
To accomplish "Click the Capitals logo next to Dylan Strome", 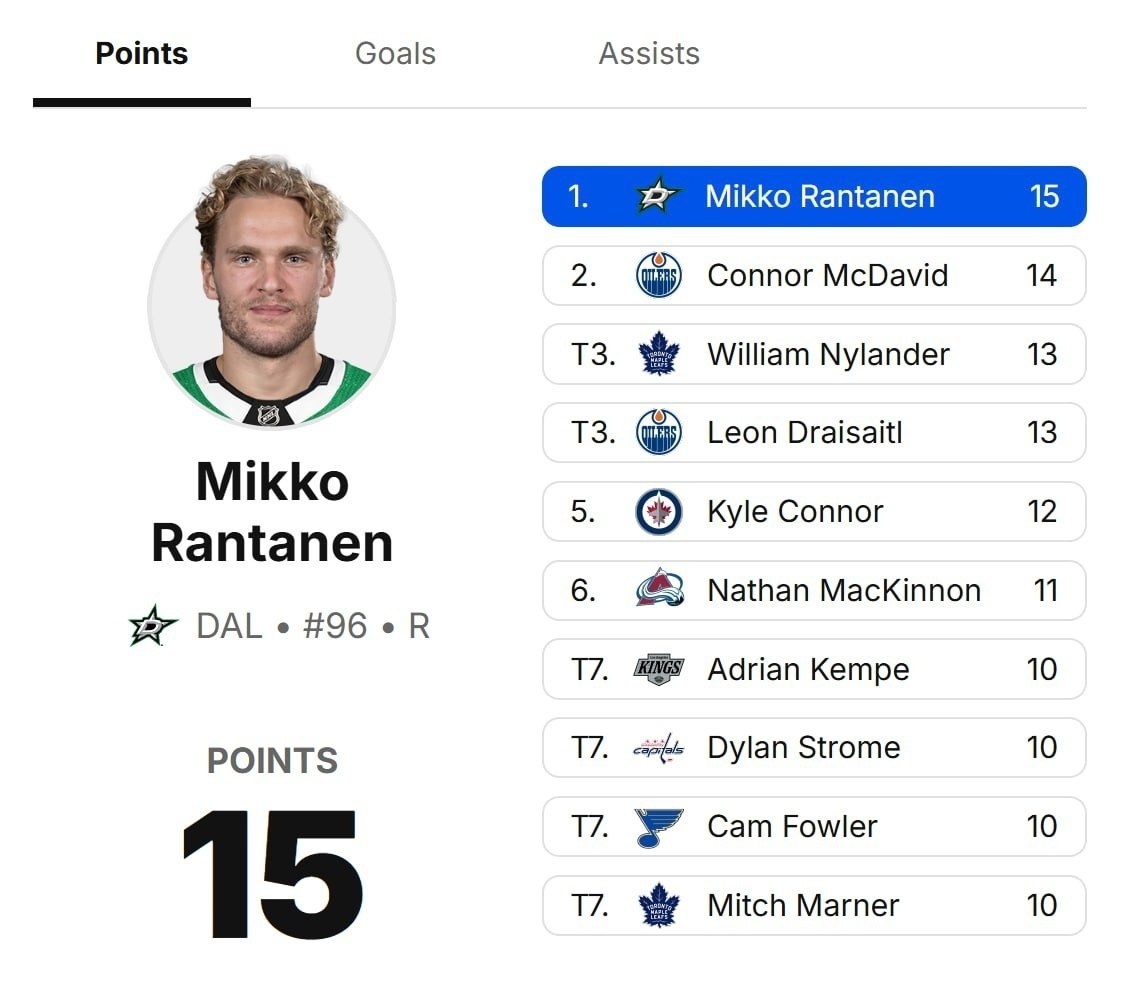I will (x=658, y=748).
